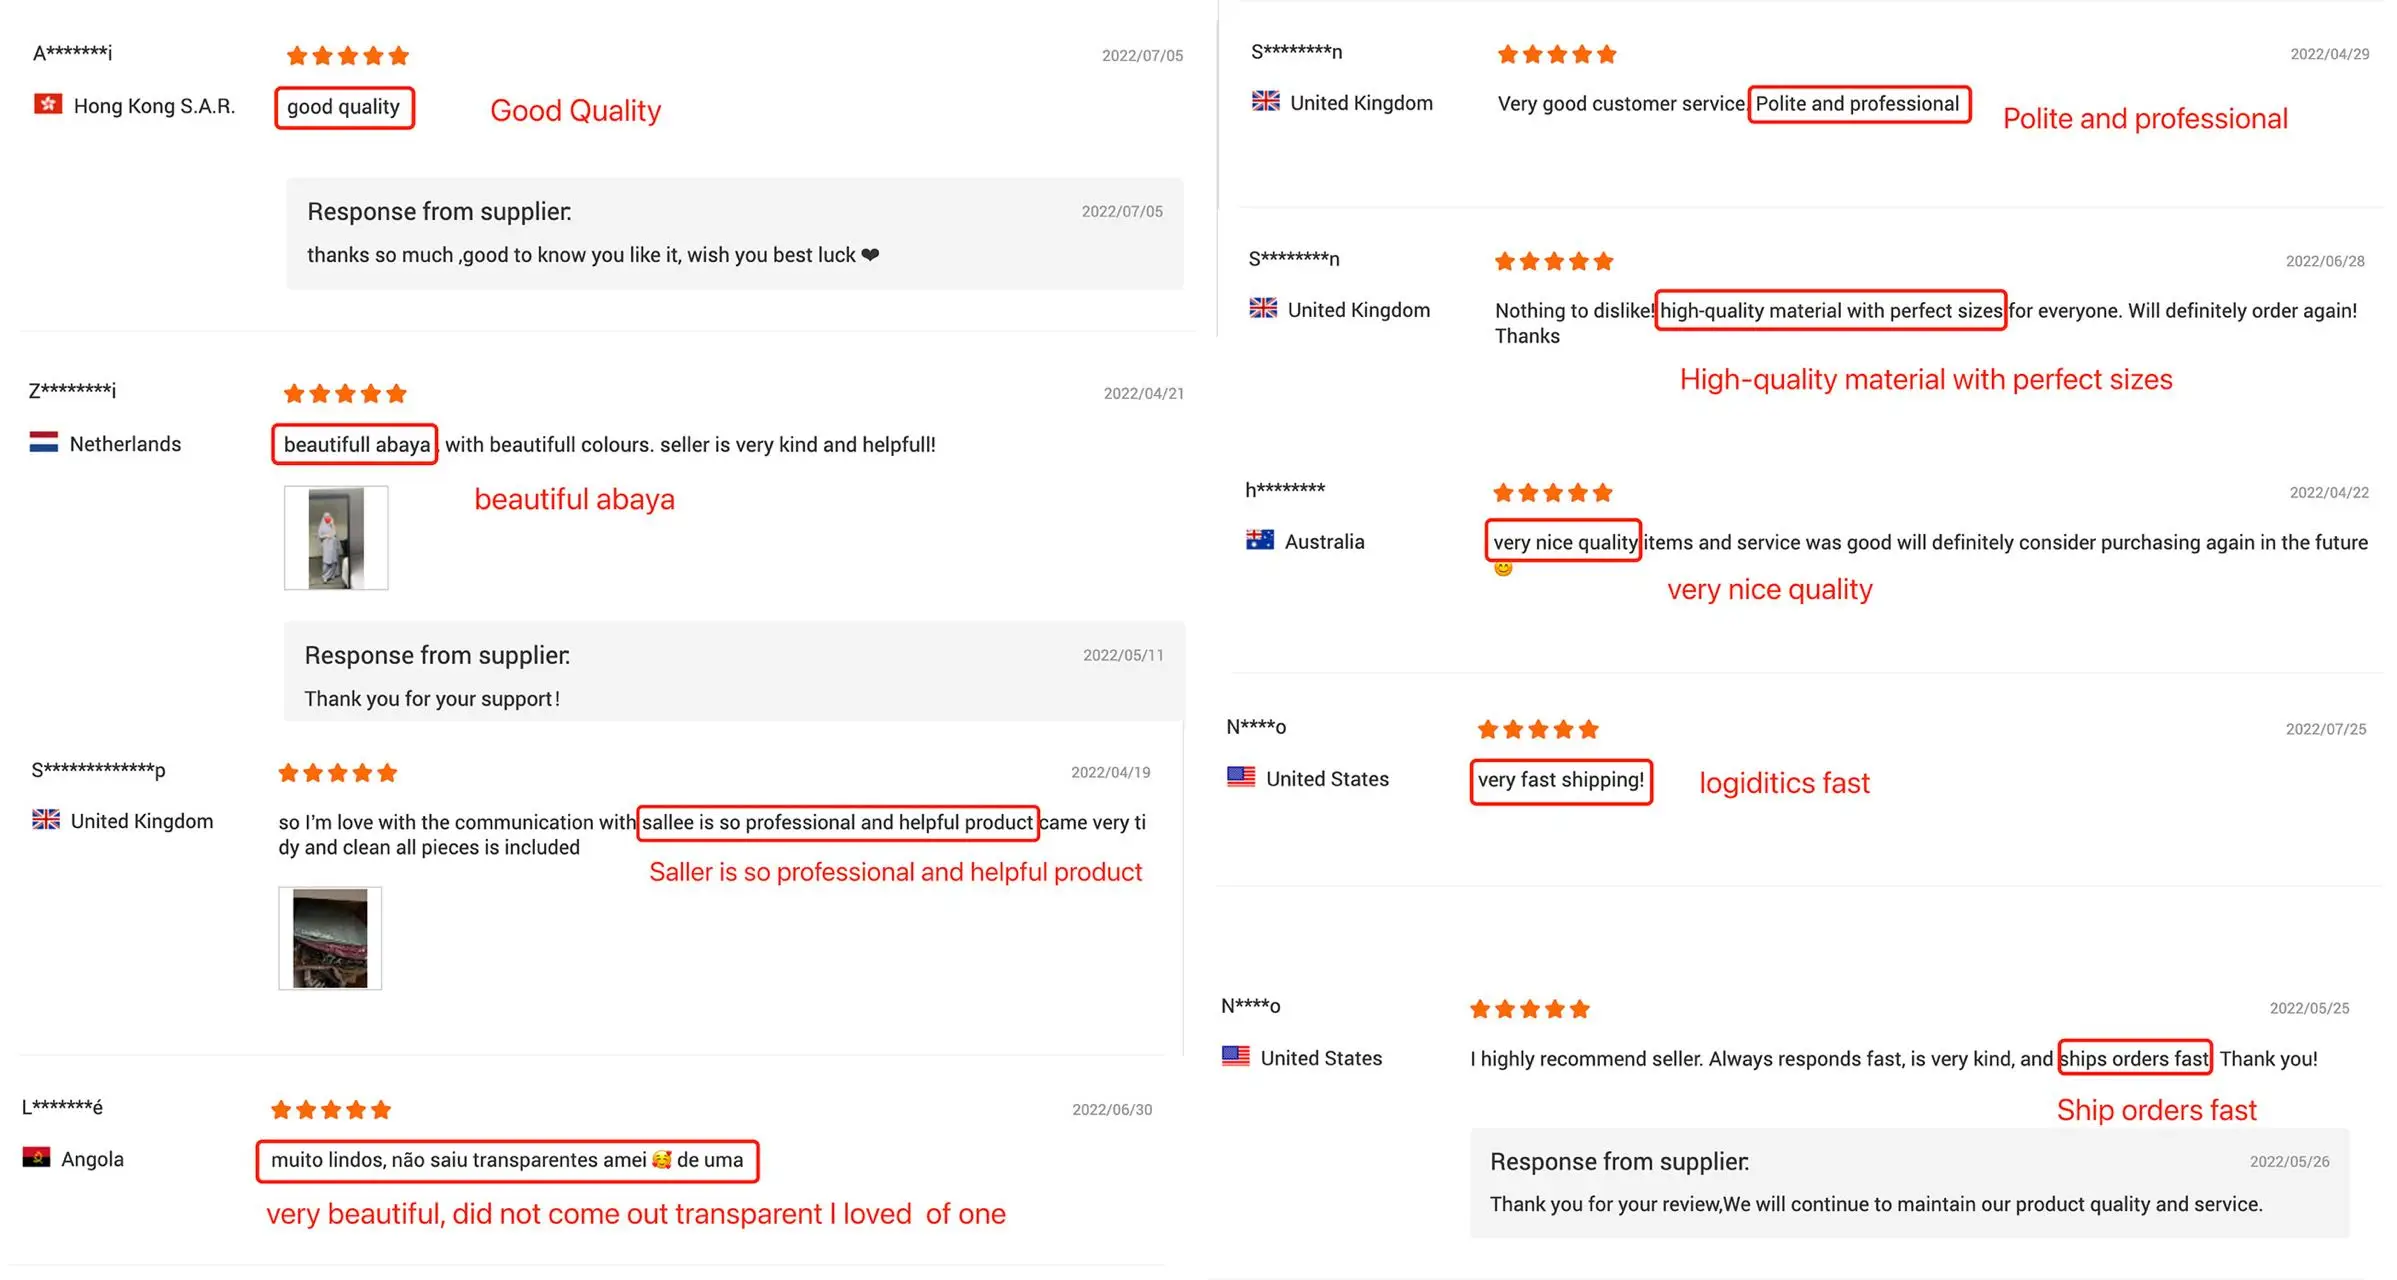
Task: Click the Angola flag icon
Action: 37,1157
